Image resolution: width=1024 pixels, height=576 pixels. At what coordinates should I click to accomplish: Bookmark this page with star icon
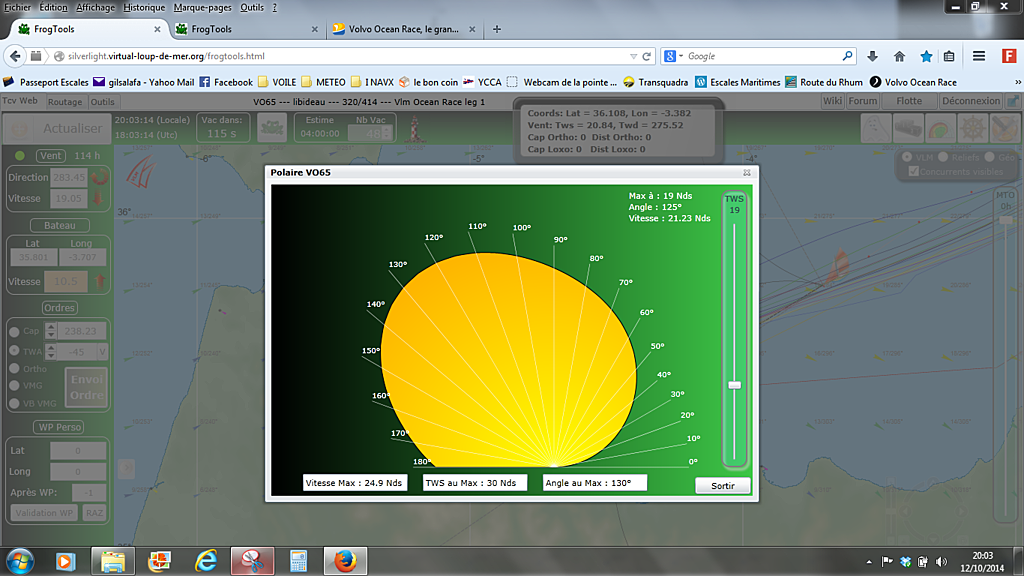pos(926,56)
